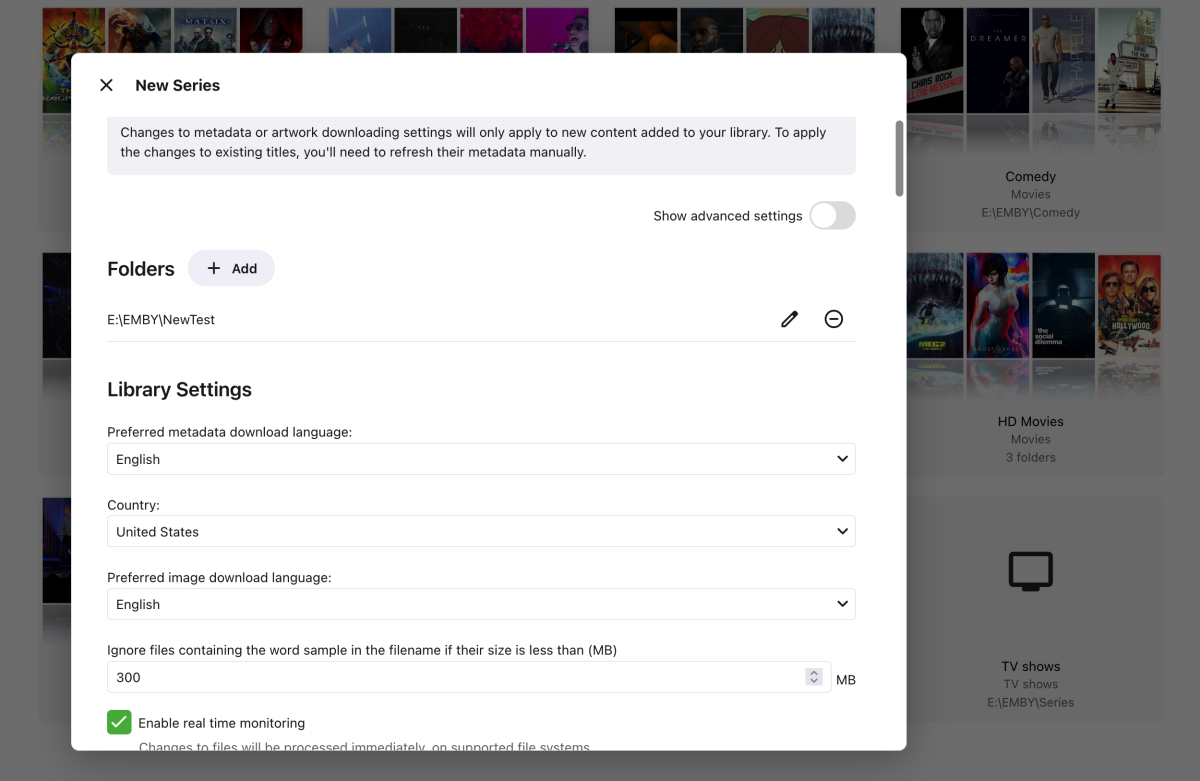
Task: Decrement the sample file size value
Action: [x=814, y=681]
